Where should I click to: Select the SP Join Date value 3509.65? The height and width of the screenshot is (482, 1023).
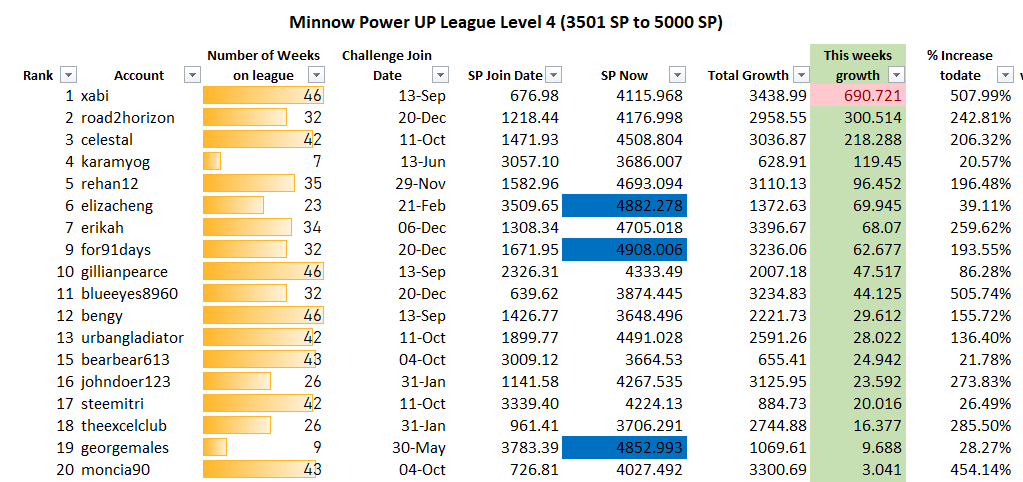(x=532, y=206)
